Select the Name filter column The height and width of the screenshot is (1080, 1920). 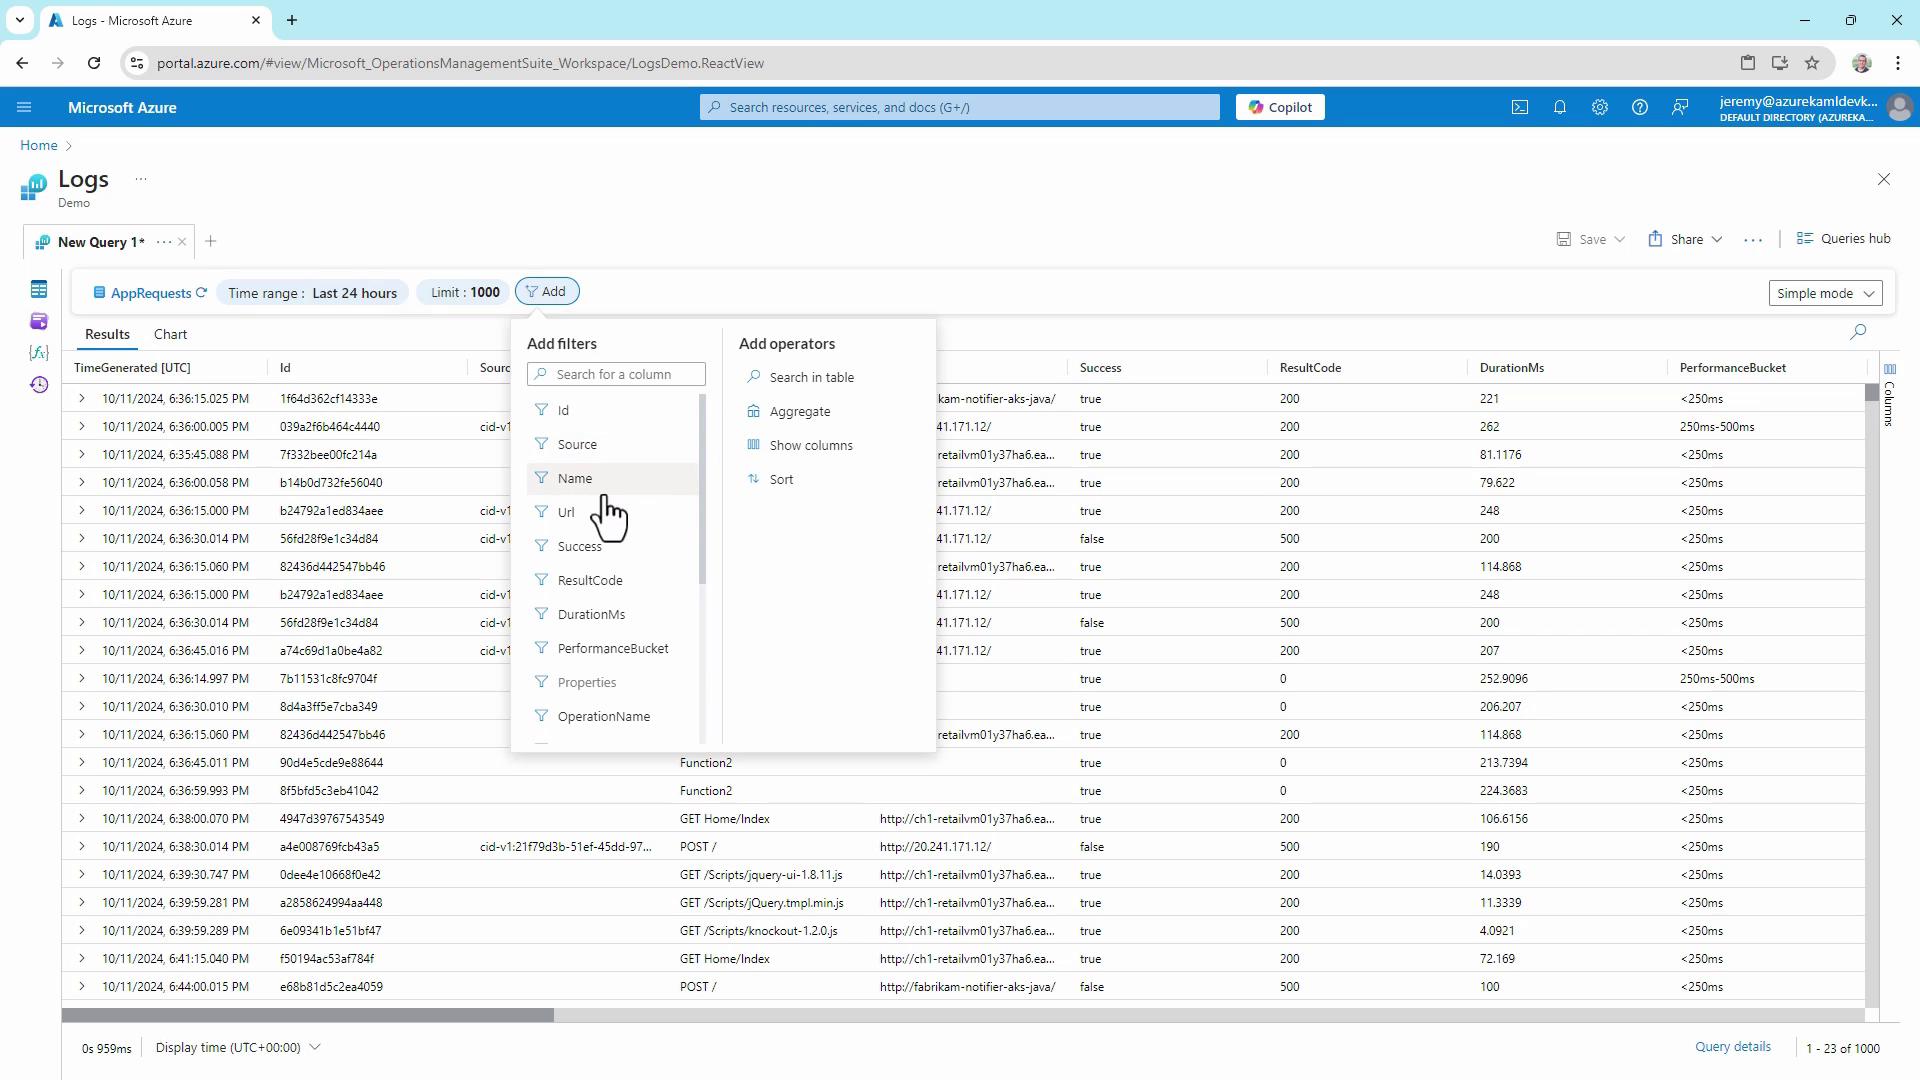coord(612,479)
